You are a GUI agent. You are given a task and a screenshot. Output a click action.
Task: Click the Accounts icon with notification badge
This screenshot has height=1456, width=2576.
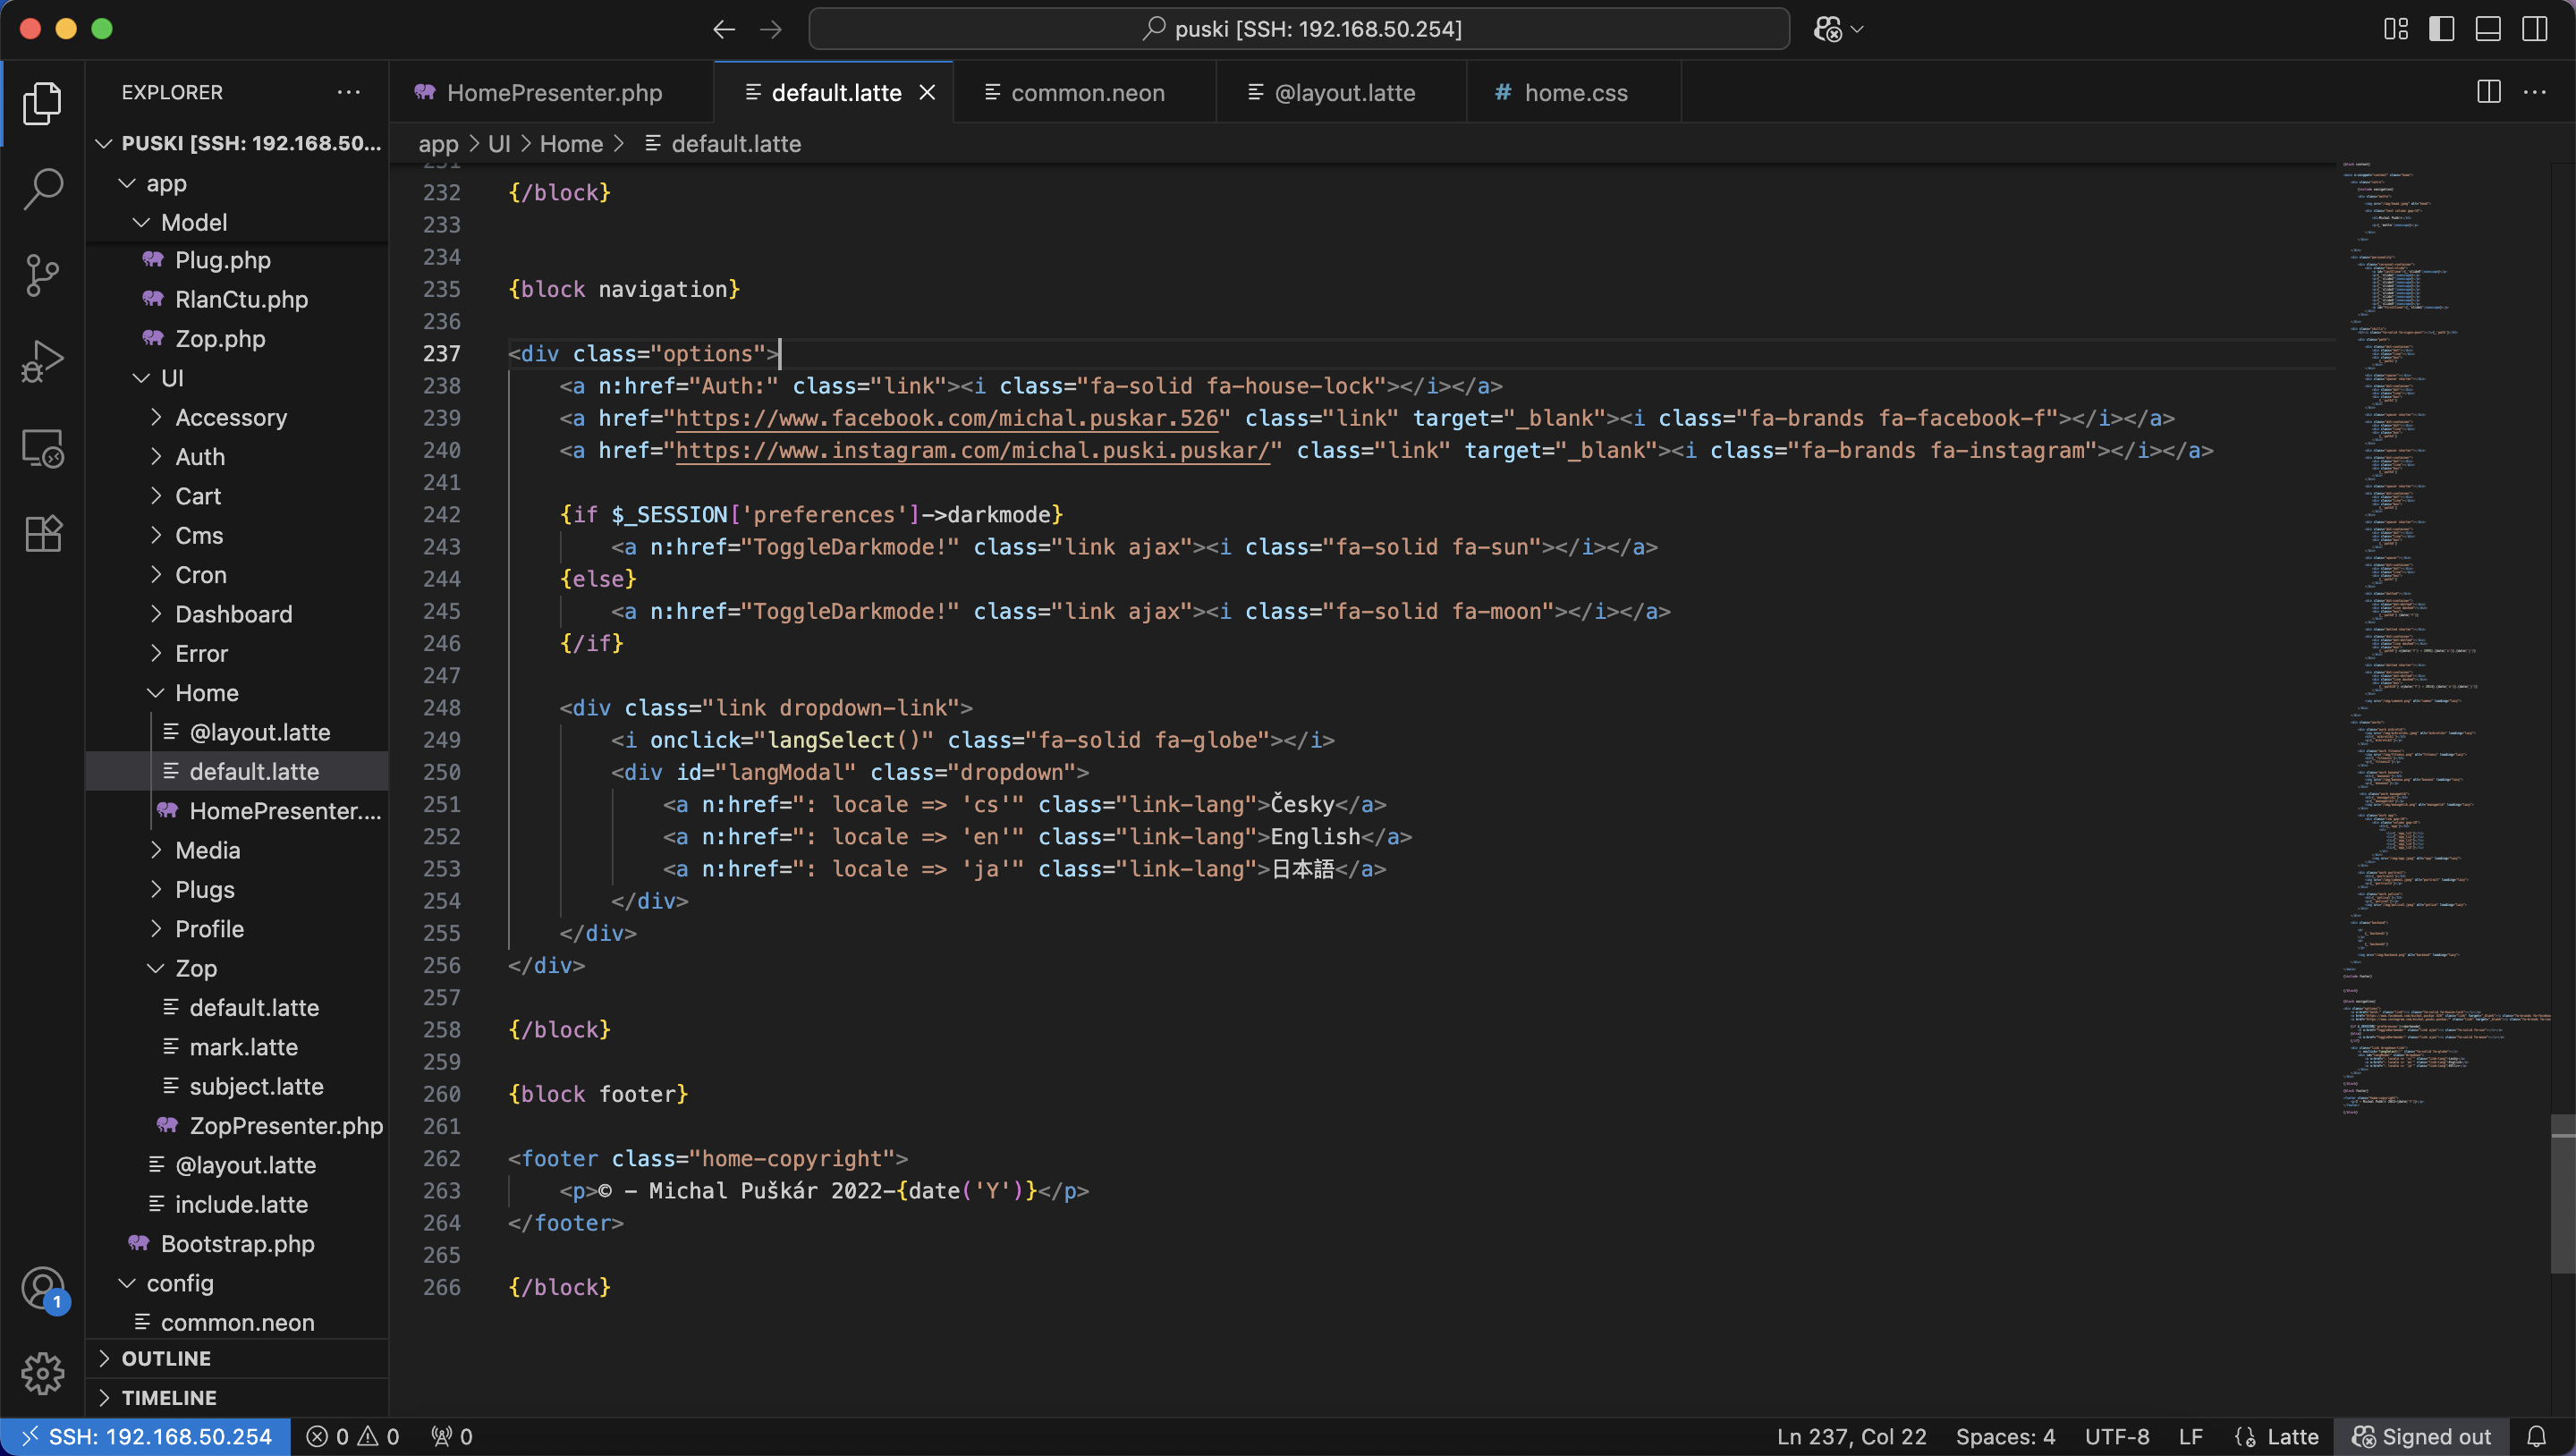(43, 1288)
